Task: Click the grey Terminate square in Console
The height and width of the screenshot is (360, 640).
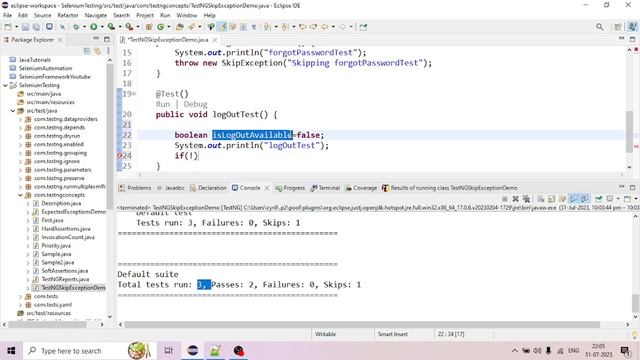Action: point(505,199)
